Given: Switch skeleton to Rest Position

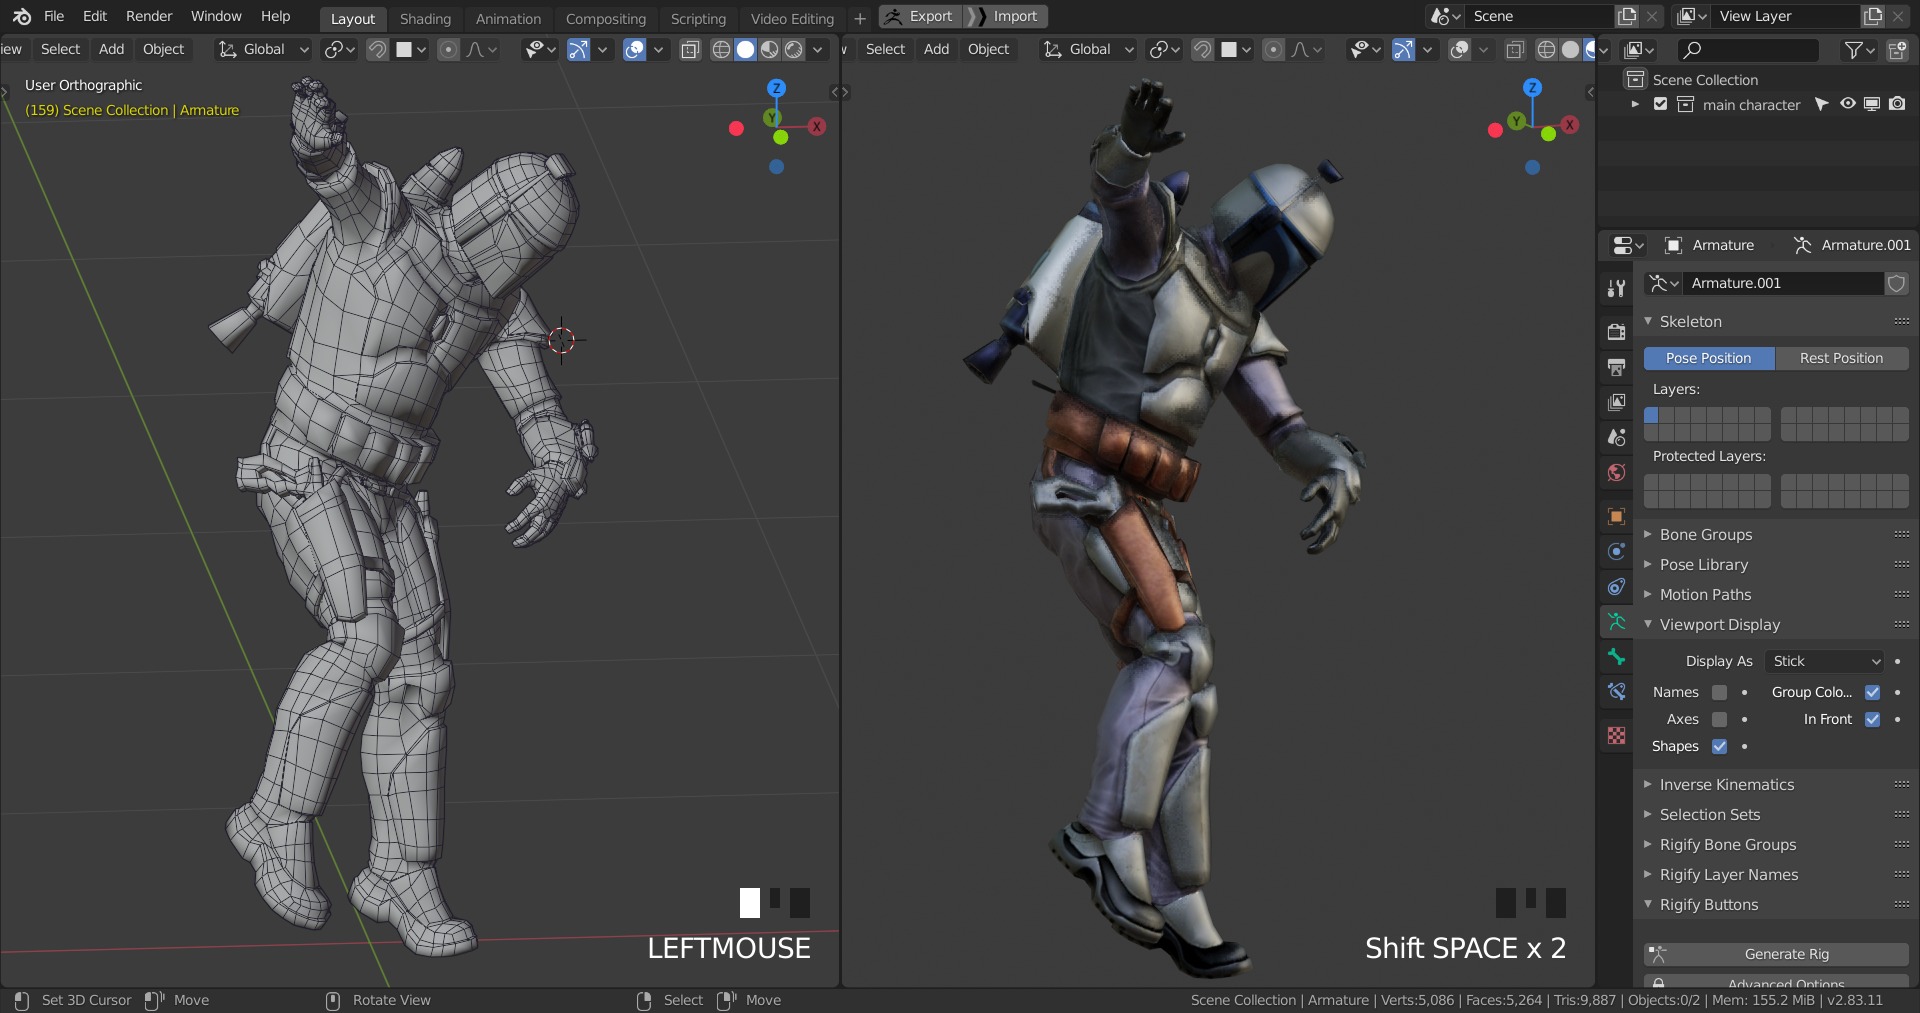Looking at the screenshot, I should click(x=1841, y=358).
